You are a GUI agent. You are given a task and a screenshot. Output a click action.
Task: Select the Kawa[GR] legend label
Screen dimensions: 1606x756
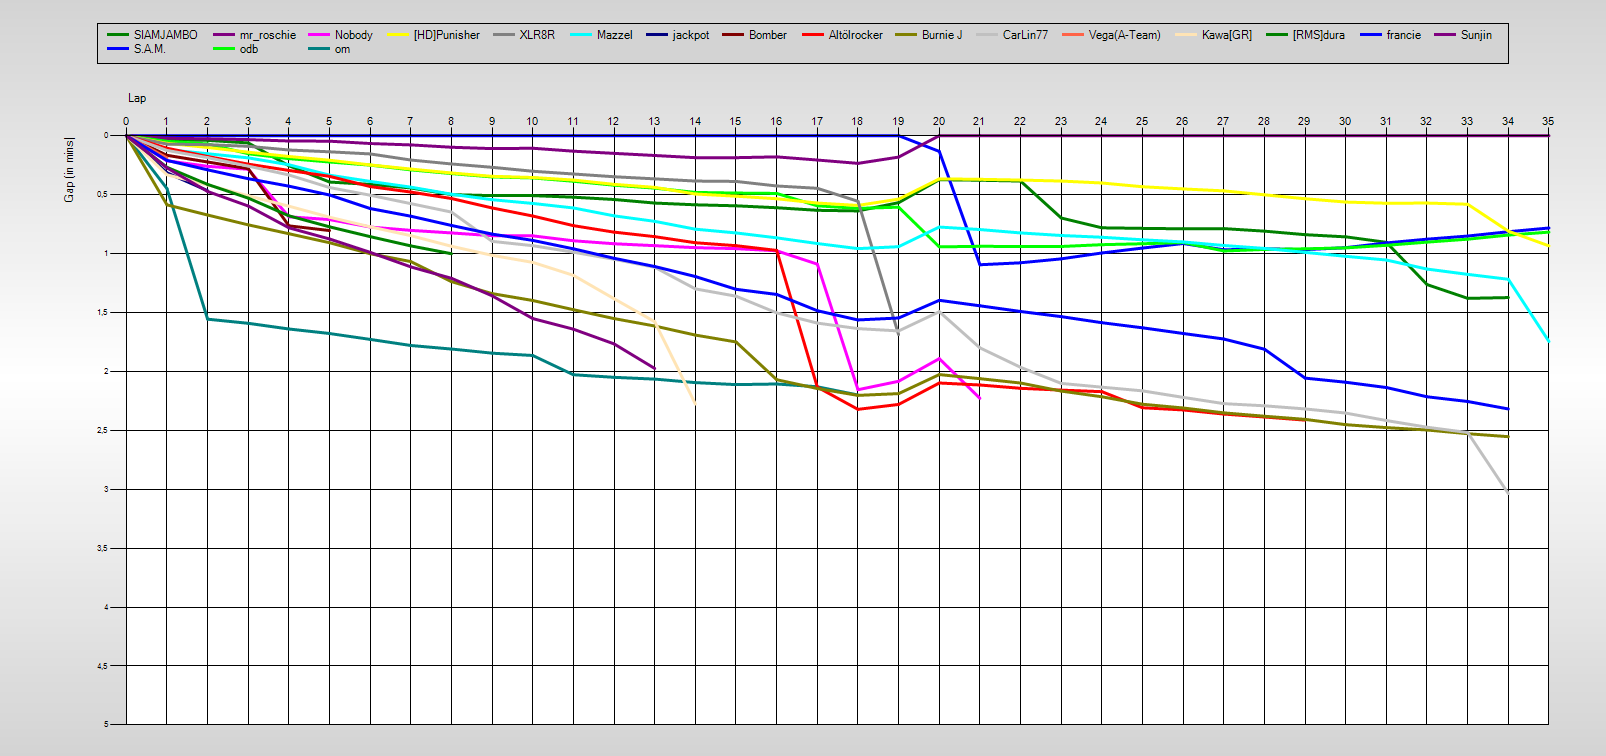coord(1226,35)
